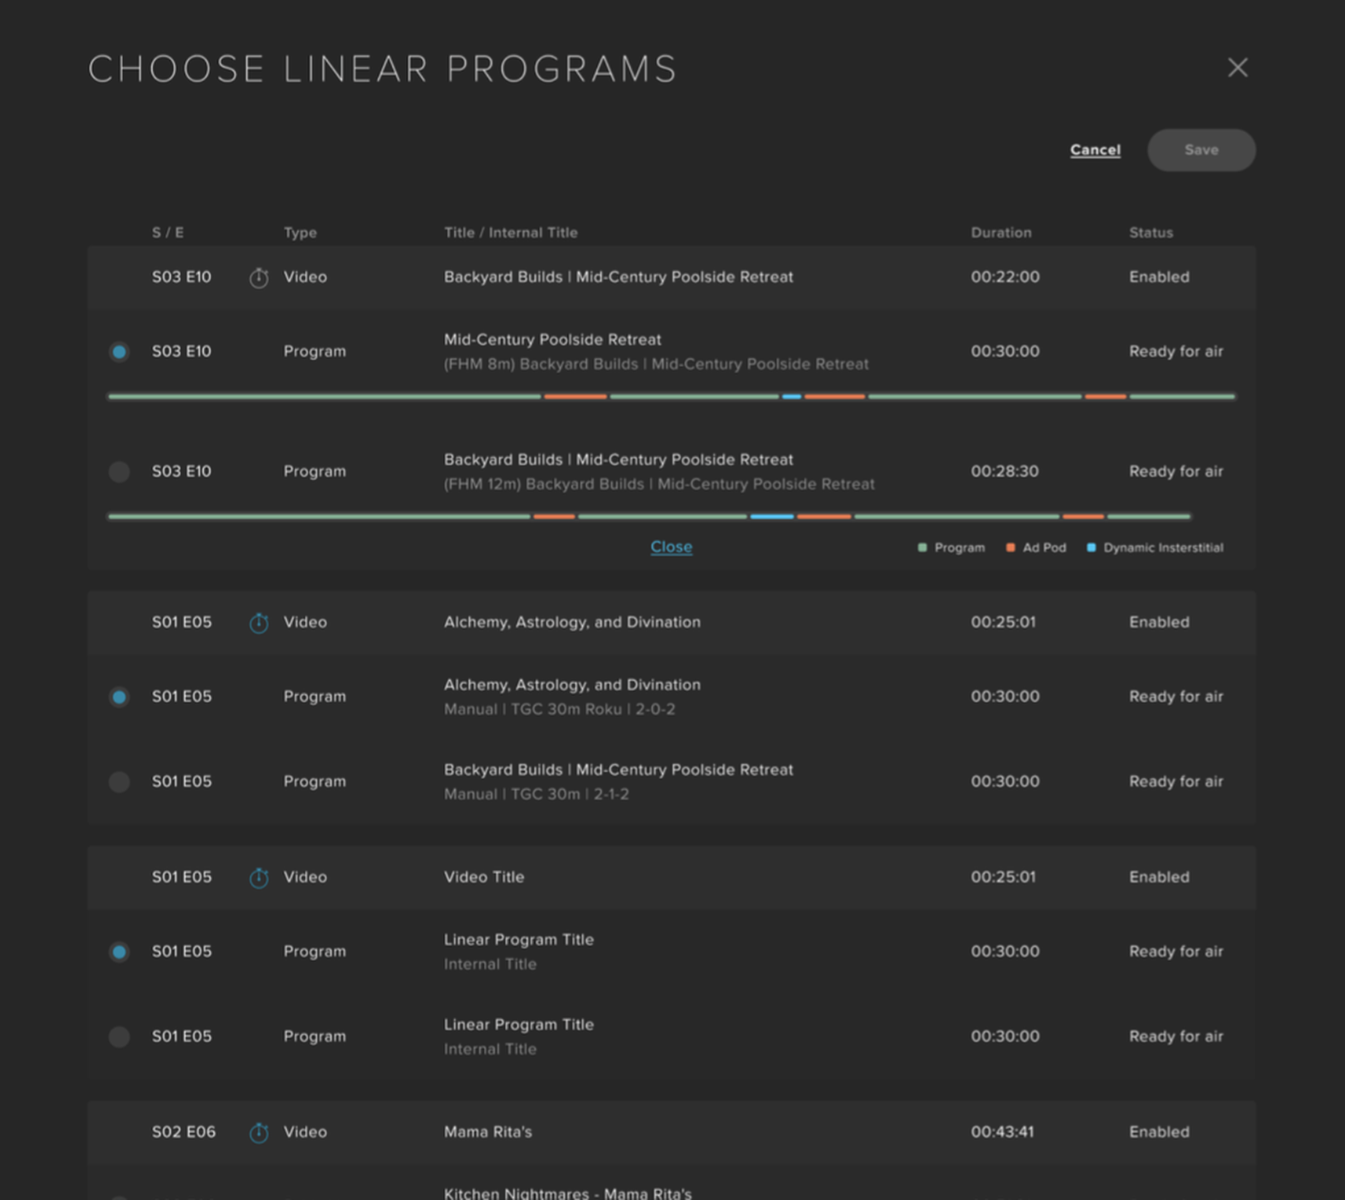Click clock icon for Mama Rita's video

point(258,1133)
